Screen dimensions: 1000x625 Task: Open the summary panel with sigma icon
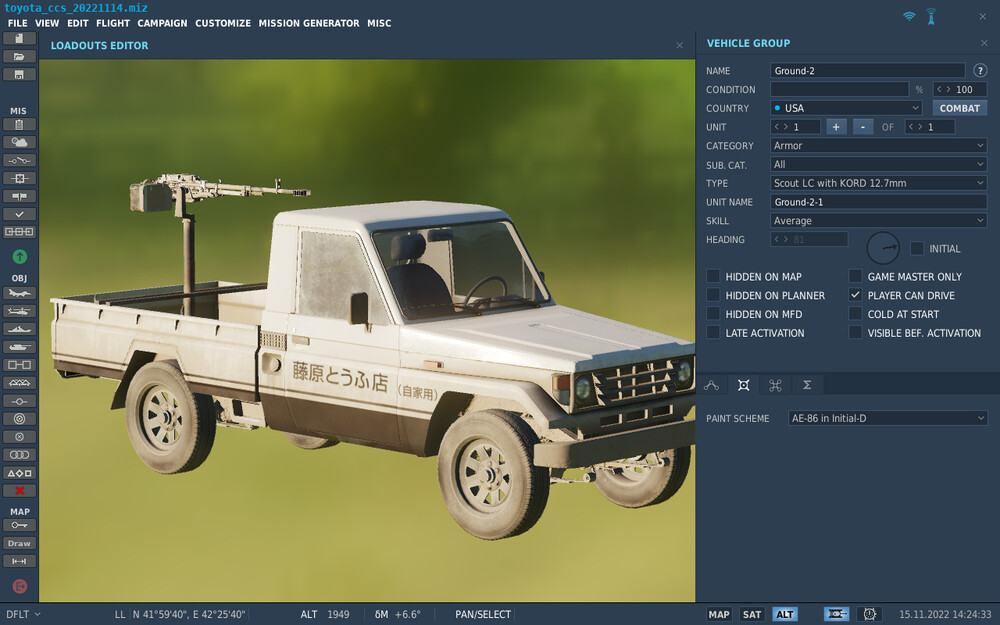806,385
